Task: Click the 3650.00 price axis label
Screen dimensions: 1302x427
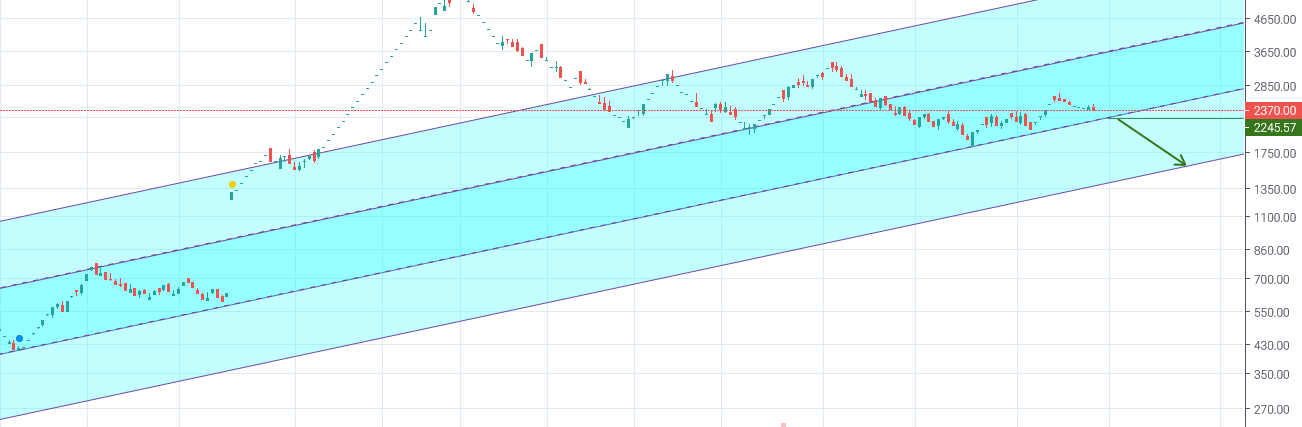Action: 1274,52
